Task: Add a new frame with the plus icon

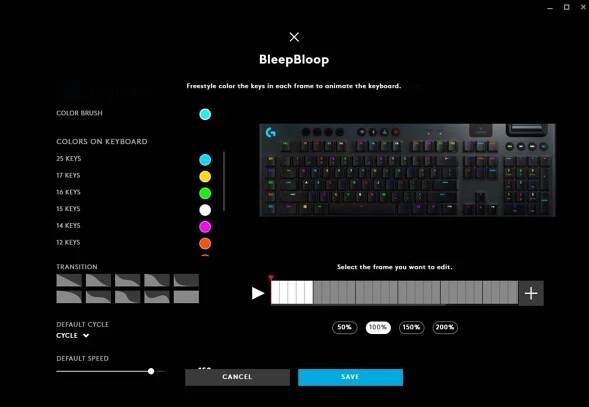Action: [x=531, y=293]
